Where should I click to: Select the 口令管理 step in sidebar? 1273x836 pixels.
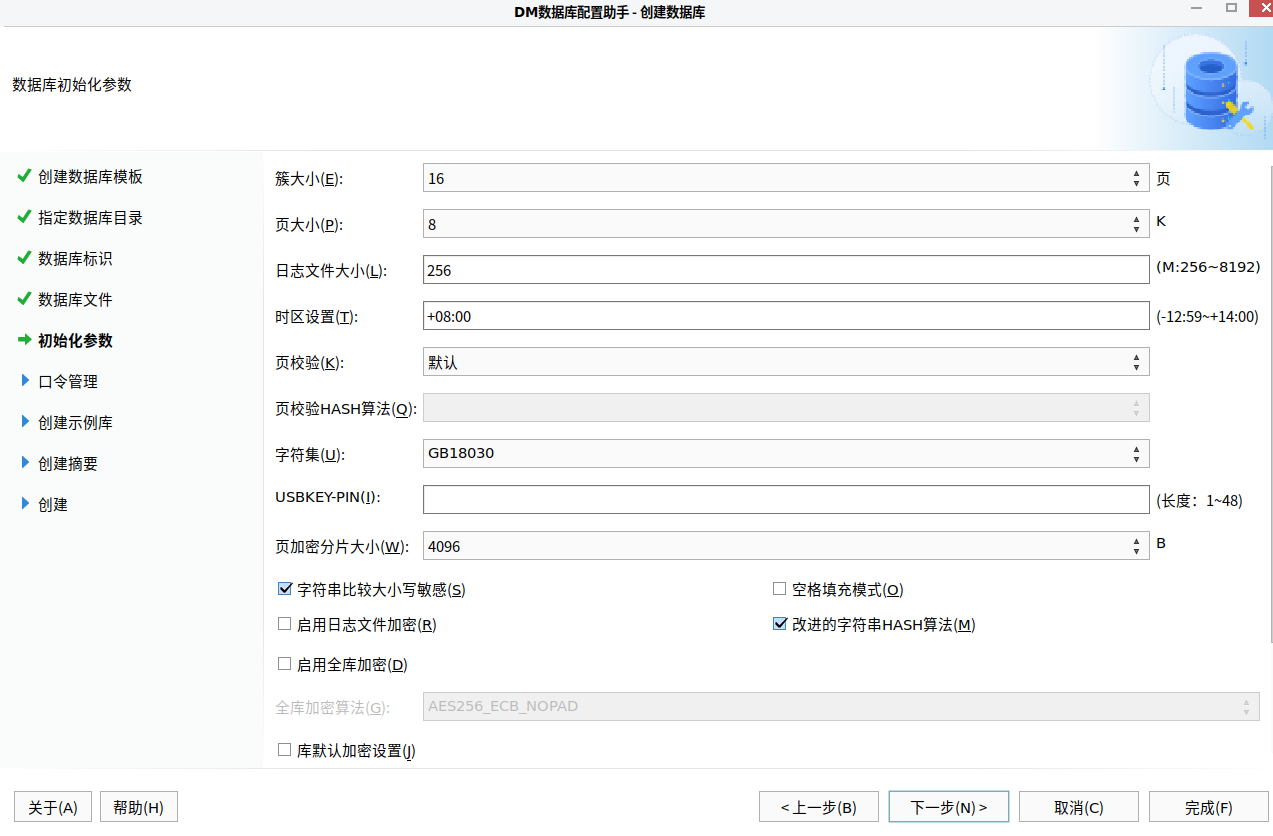pos(68,382)
